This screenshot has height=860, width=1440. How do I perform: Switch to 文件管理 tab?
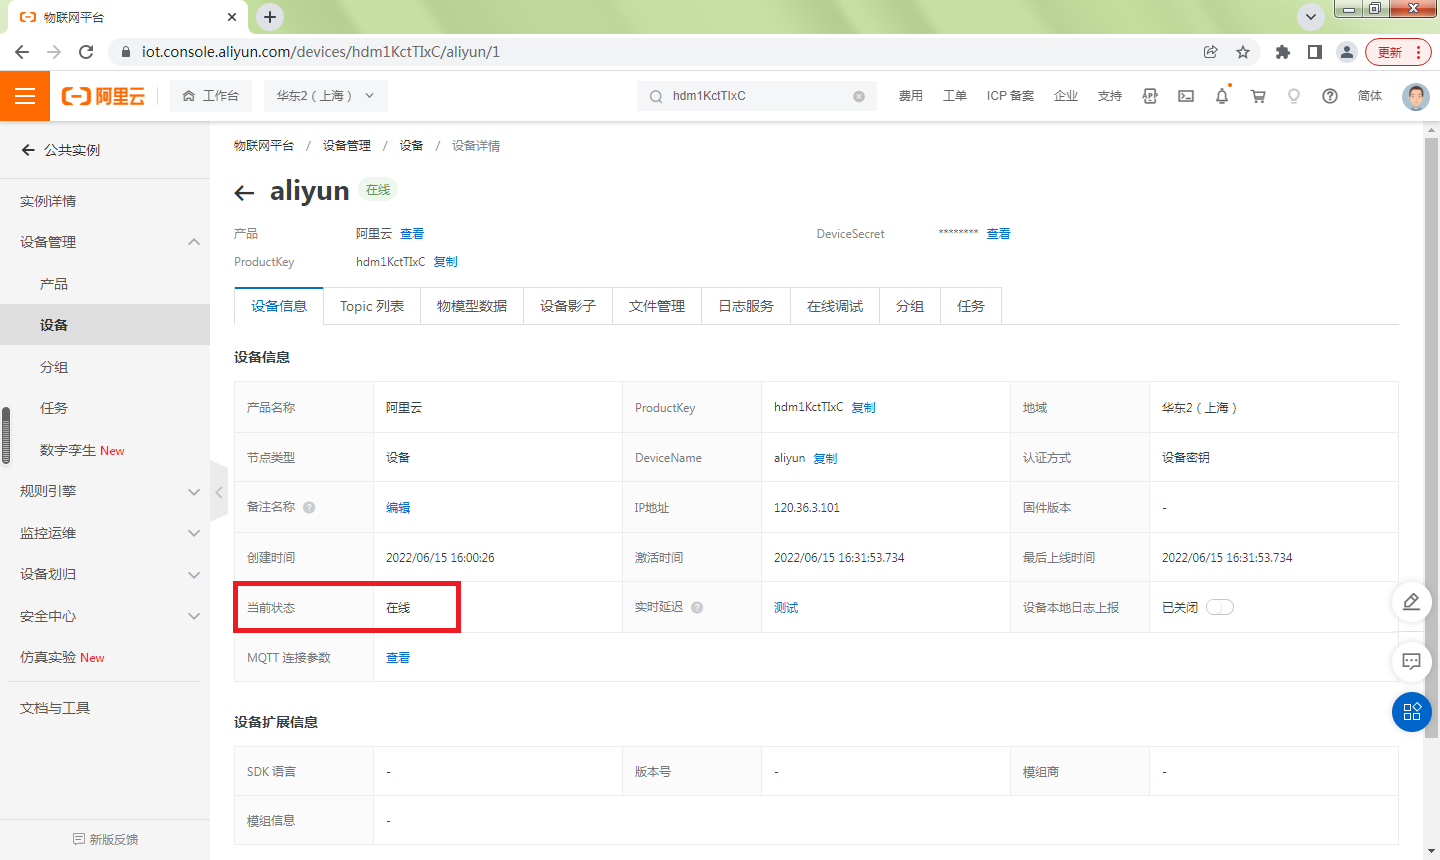(657, 306)
